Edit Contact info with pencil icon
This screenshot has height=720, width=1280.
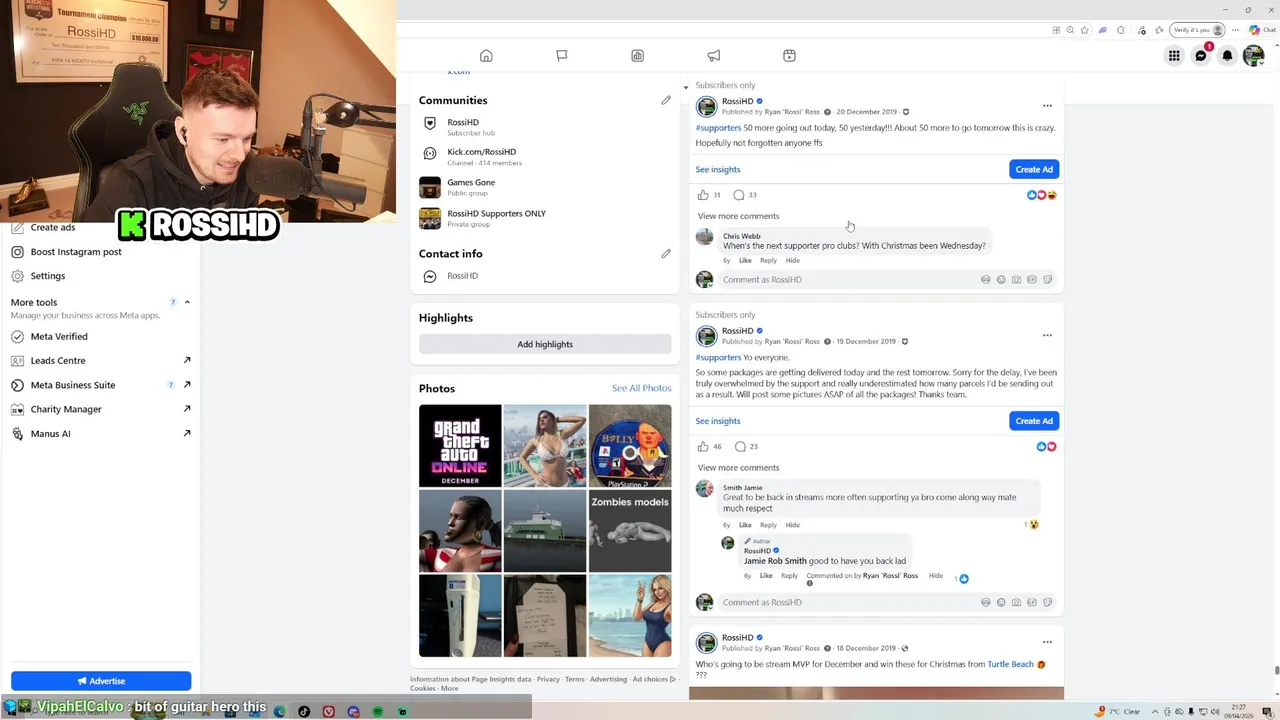(666, 253)
